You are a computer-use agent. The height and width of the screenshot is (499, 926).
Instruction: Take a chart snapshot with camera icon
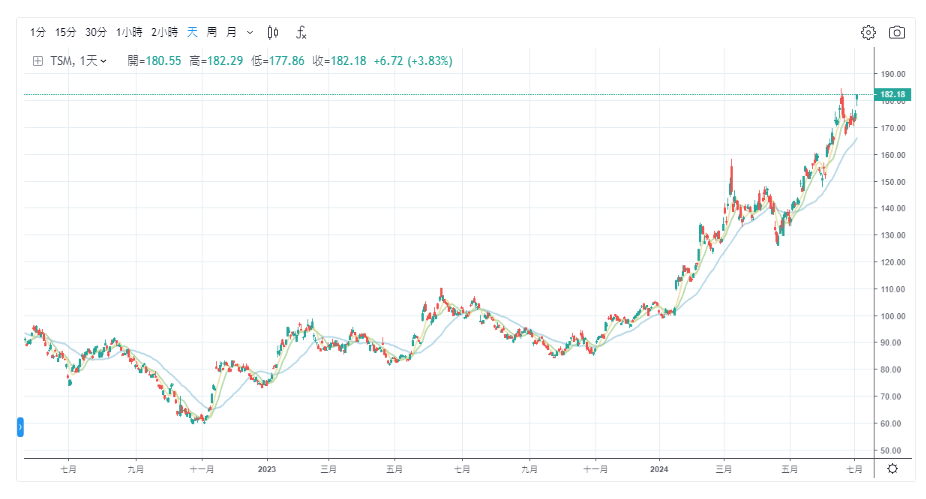pyautogui.click(x=897, y=32)
